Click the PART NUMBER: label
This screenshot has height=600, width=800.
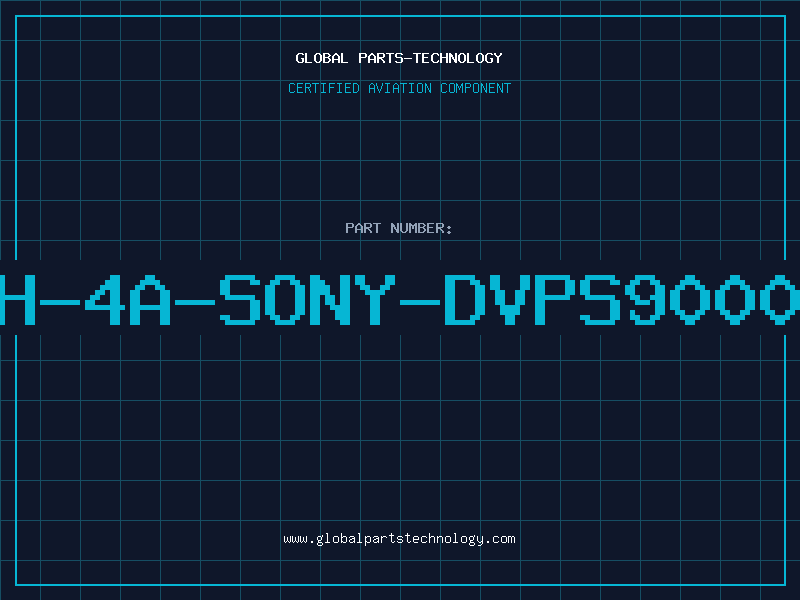[x=398, y=228]
